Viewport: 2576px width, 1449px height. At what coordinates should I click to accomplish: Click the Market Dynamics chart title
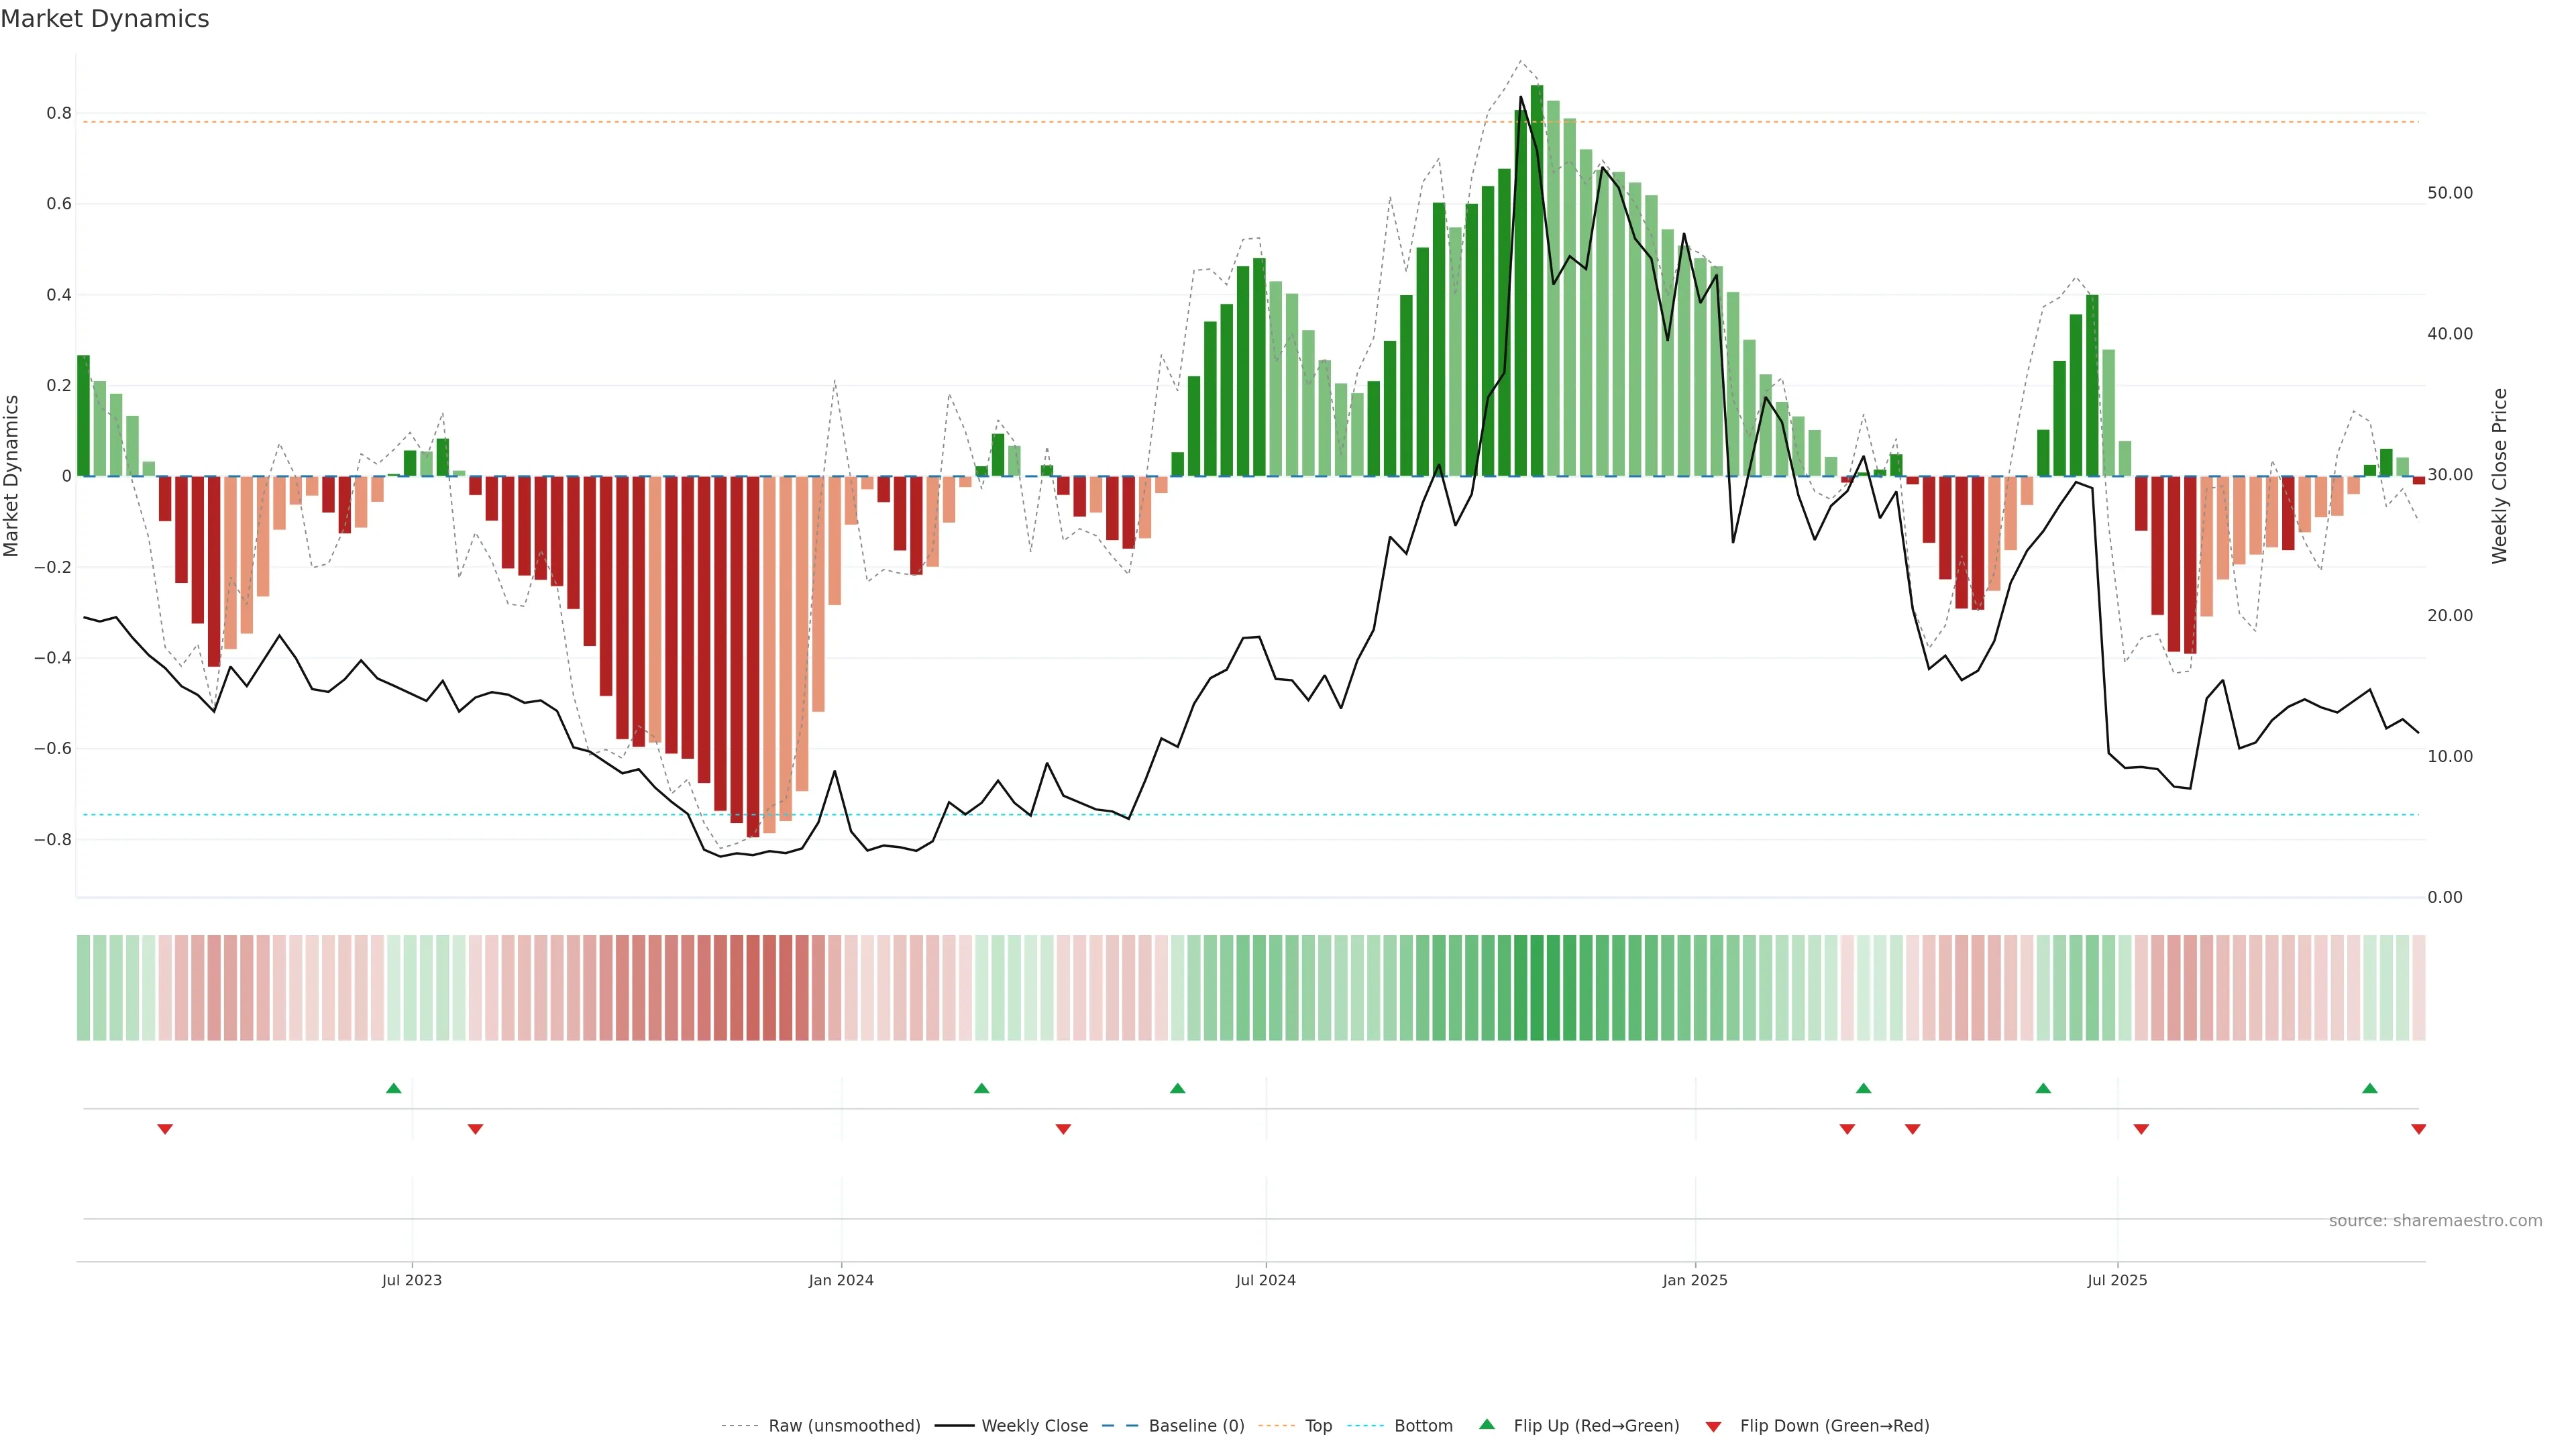(x=105, y=19)
